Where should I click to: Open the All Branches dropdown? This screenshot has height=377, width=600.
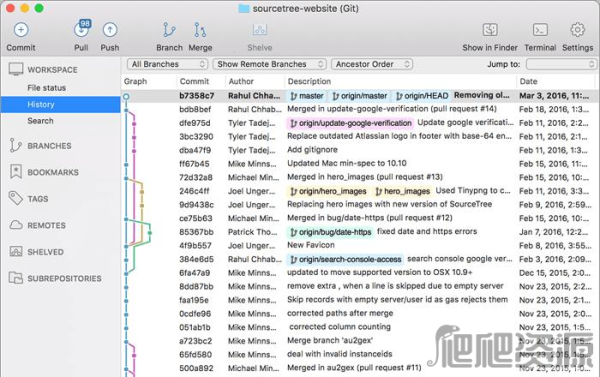pyautogui.click(x=168, y=64)
